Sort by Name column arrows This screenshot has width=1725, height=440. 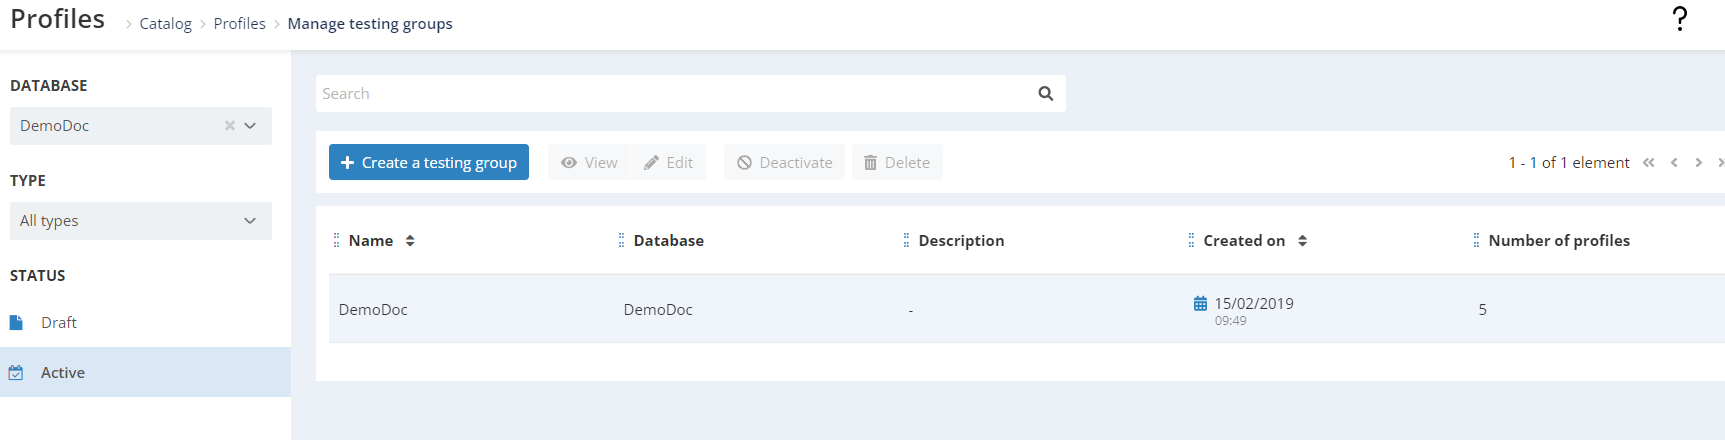click(x=410, y=241)
